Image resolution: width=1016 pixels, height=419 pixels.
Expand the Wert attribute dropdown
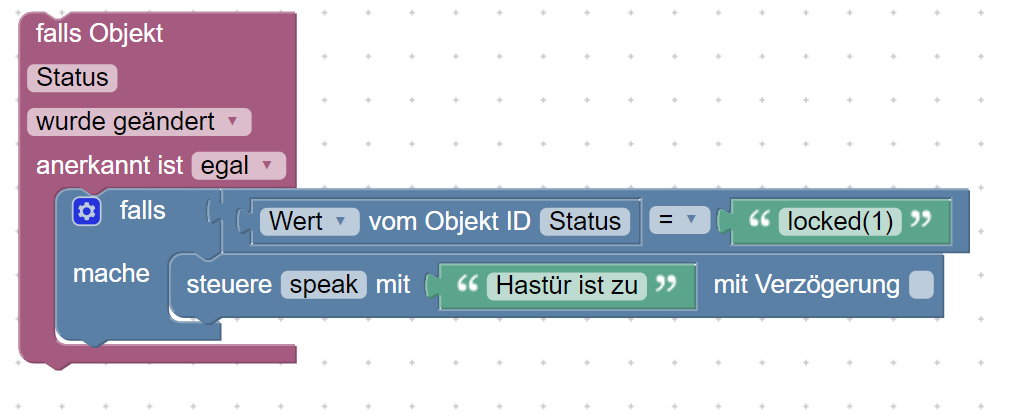click(309, 221)
